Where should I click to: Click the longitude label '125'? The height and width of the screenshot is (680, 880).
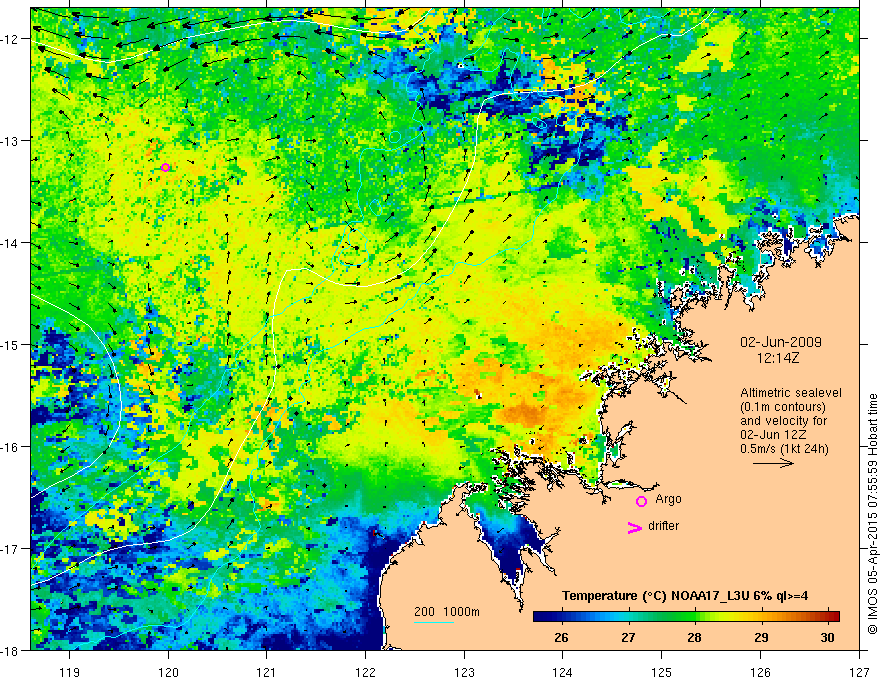(662, 672)
